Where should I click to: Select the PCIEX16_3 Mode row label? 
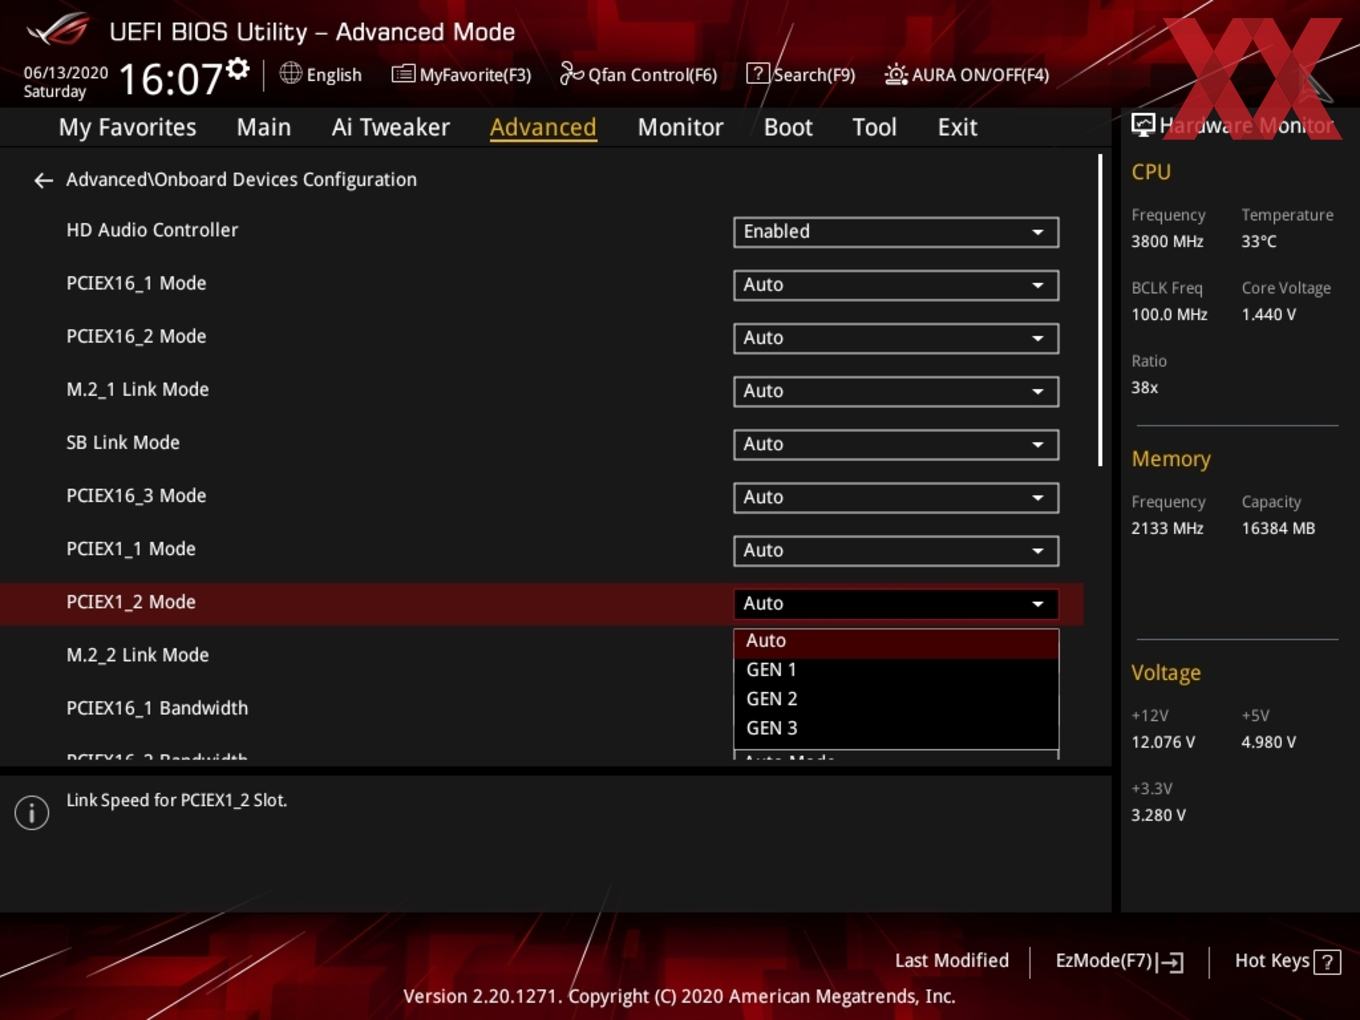tap(136, 495)
